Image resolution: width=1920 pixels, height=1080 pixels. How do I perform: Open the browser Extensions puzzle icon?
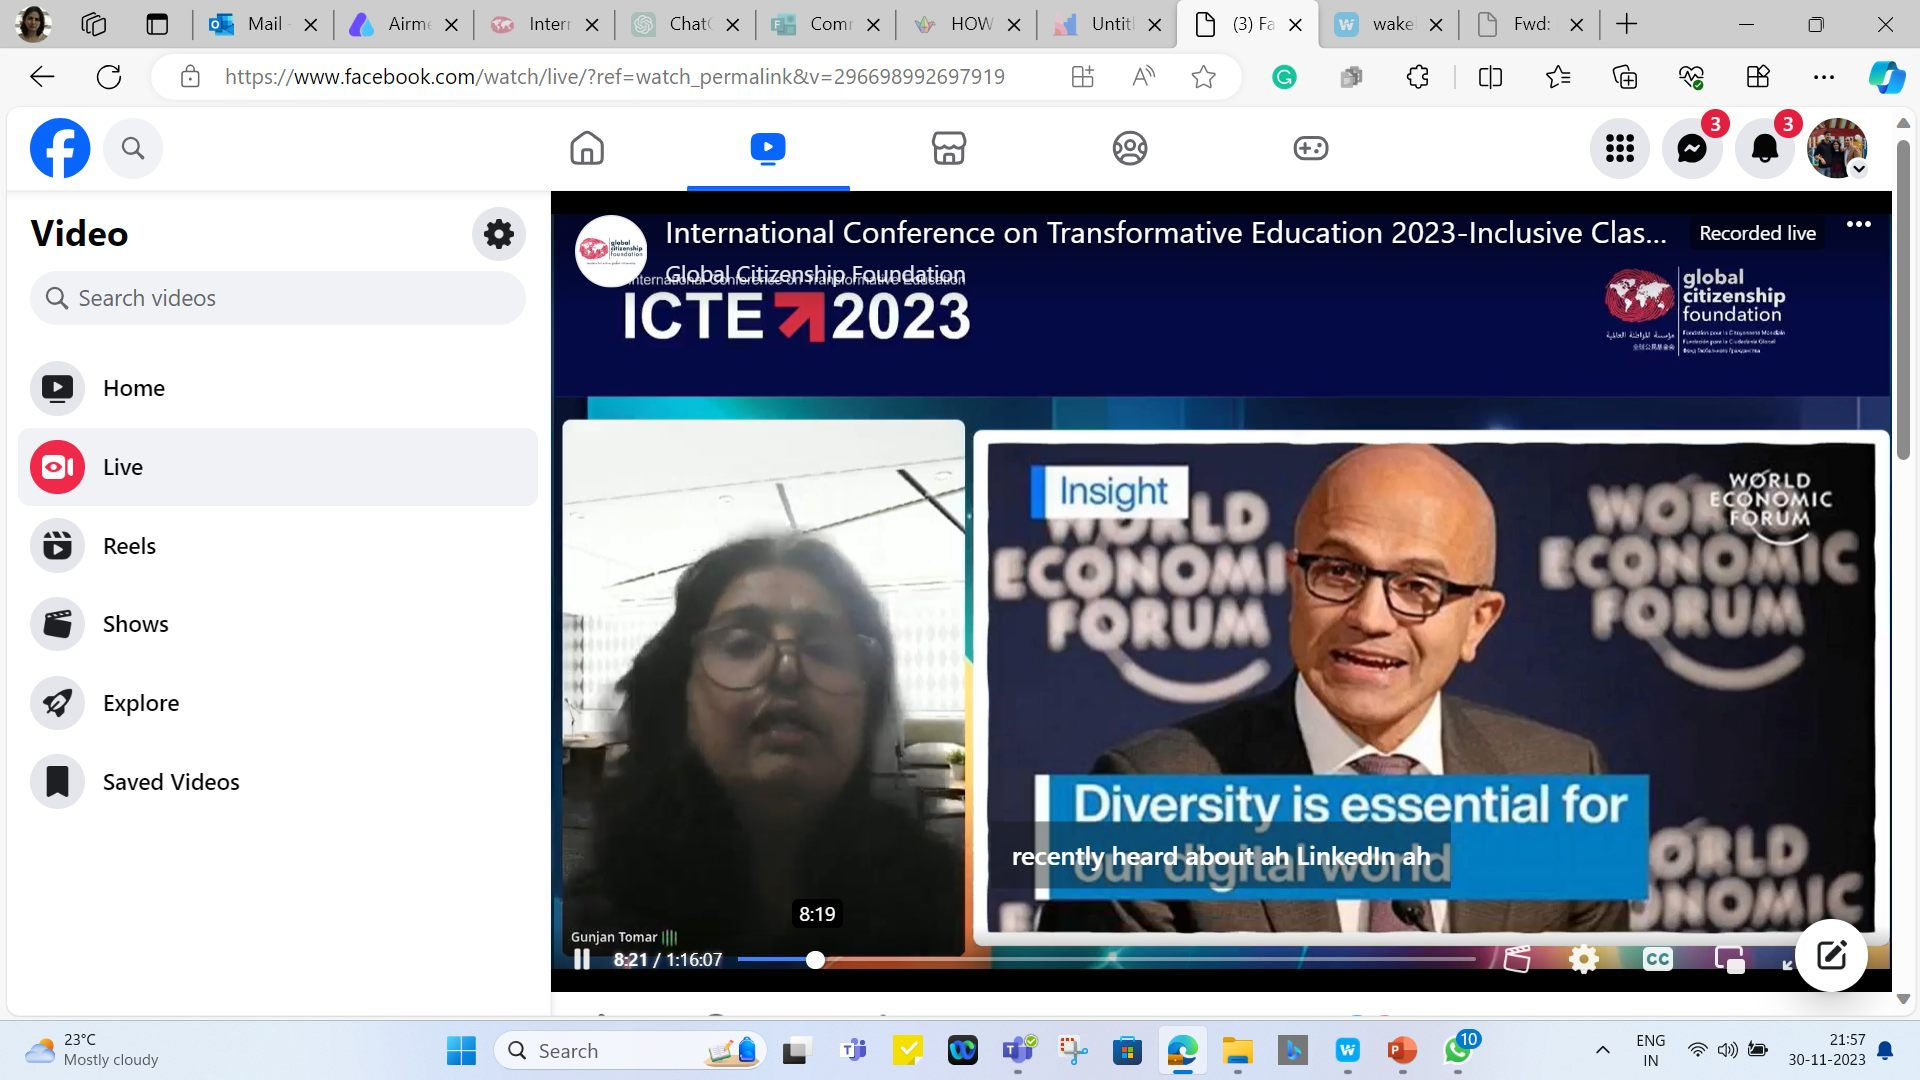coord(1417,77)
